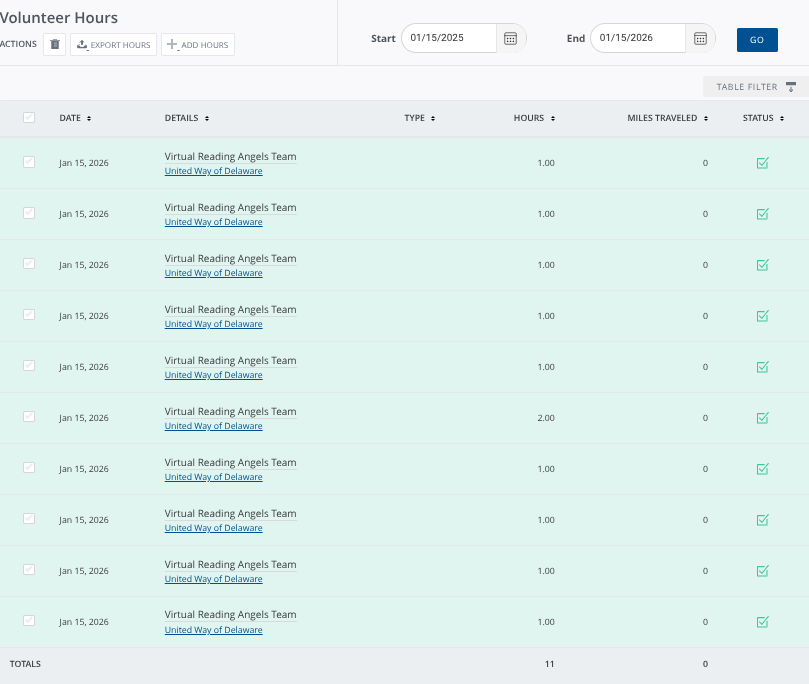Image resolution: width=809 pixels, height=684 pixels.
Task: Click the Table Filter funnel icon
Action: tap(790, 87)
